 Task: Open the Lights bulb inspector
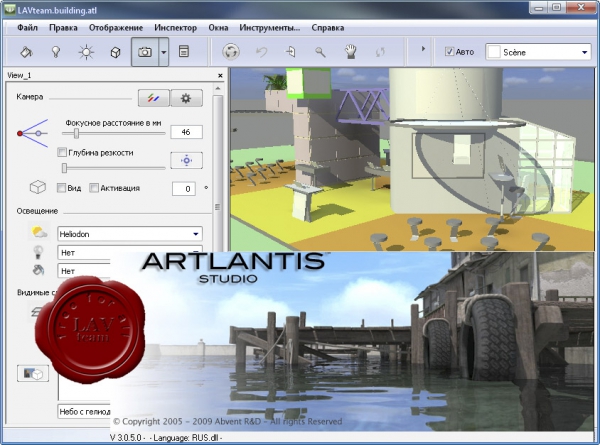56,52
